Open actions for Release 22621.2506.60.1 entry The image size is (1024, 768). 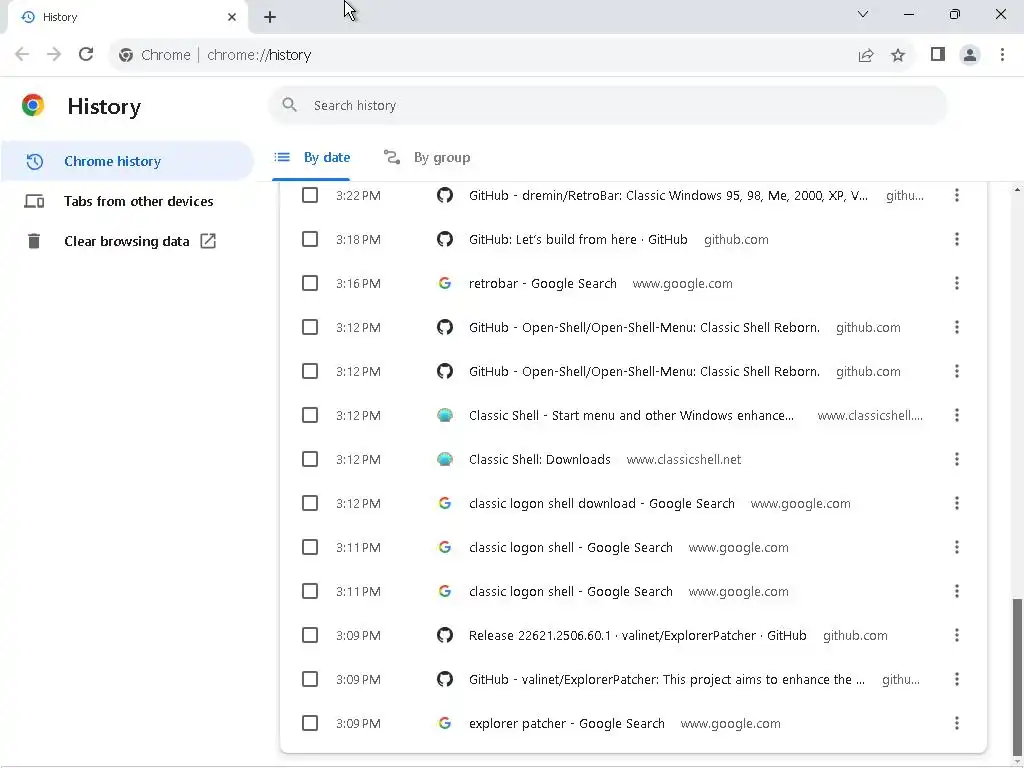coord(957,635)
